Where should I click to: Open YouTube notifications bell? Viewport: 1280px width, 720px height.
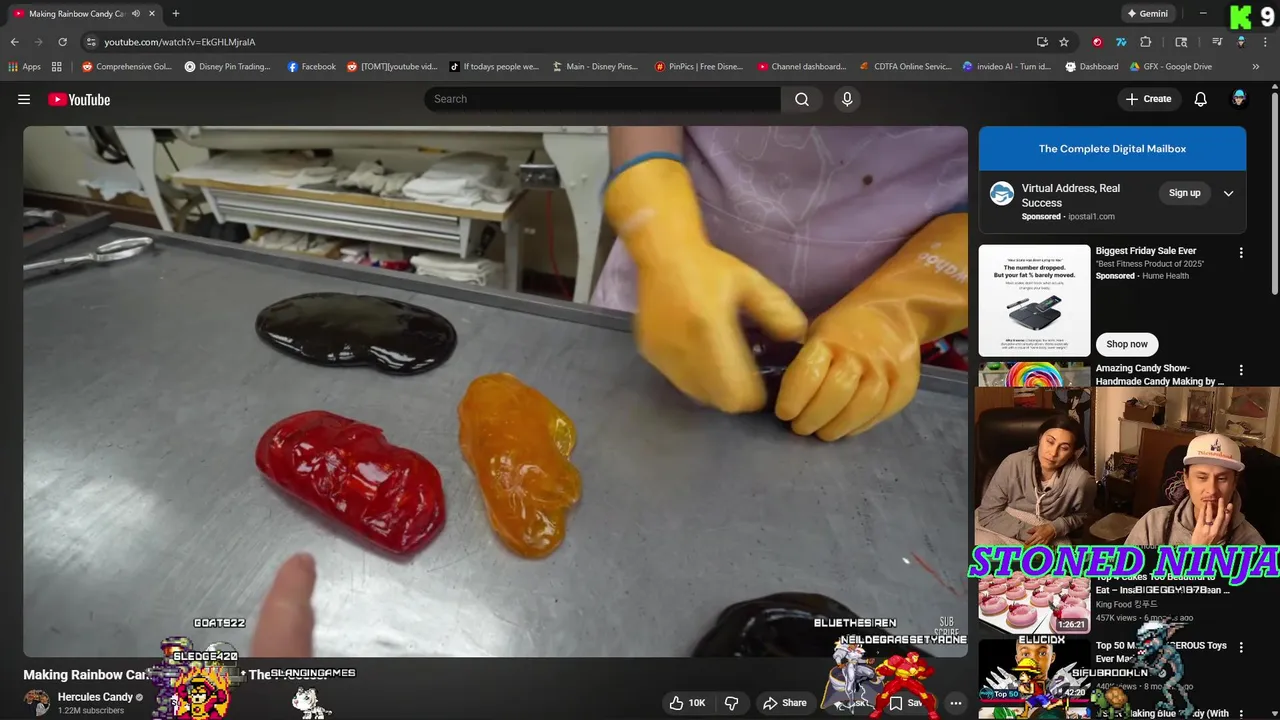click(x=1201, y=99)
